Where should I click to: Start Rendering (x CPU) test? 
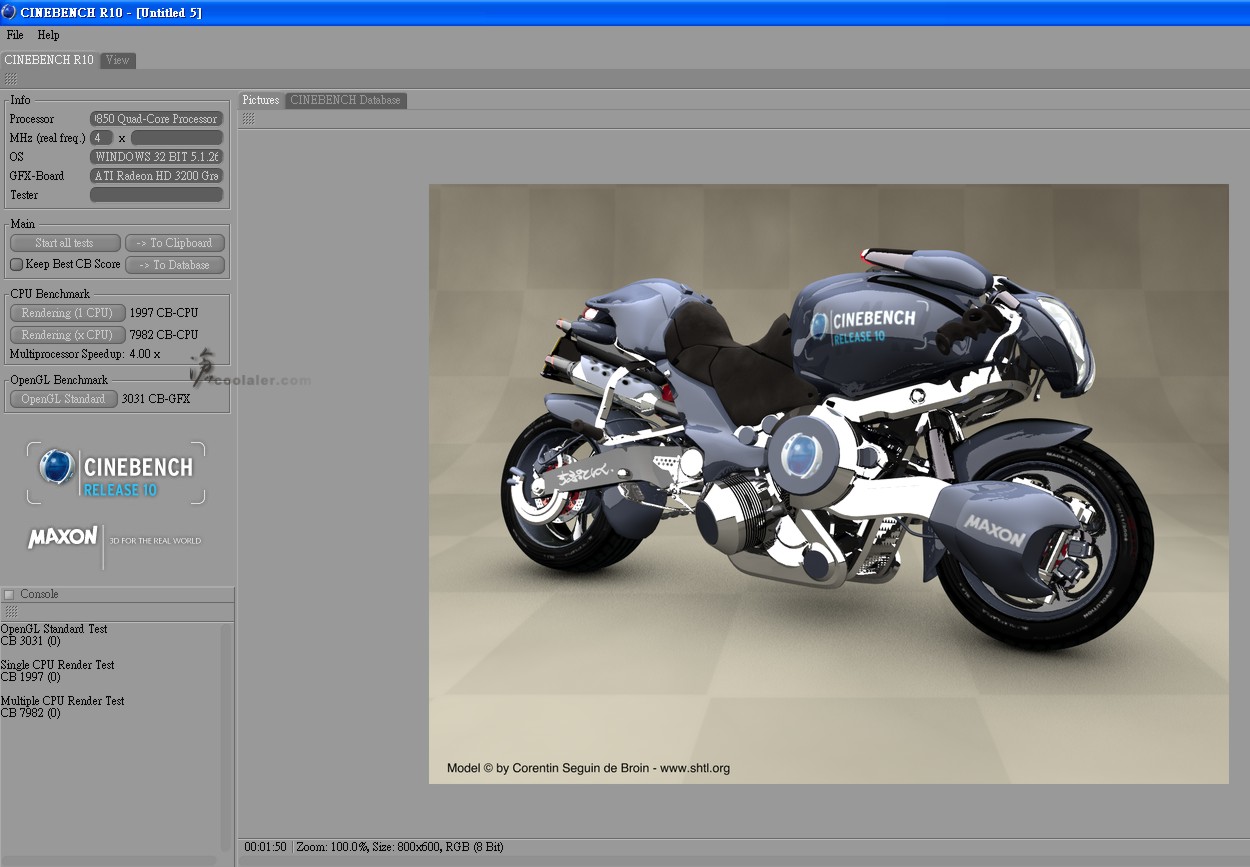tap(67, 335)
